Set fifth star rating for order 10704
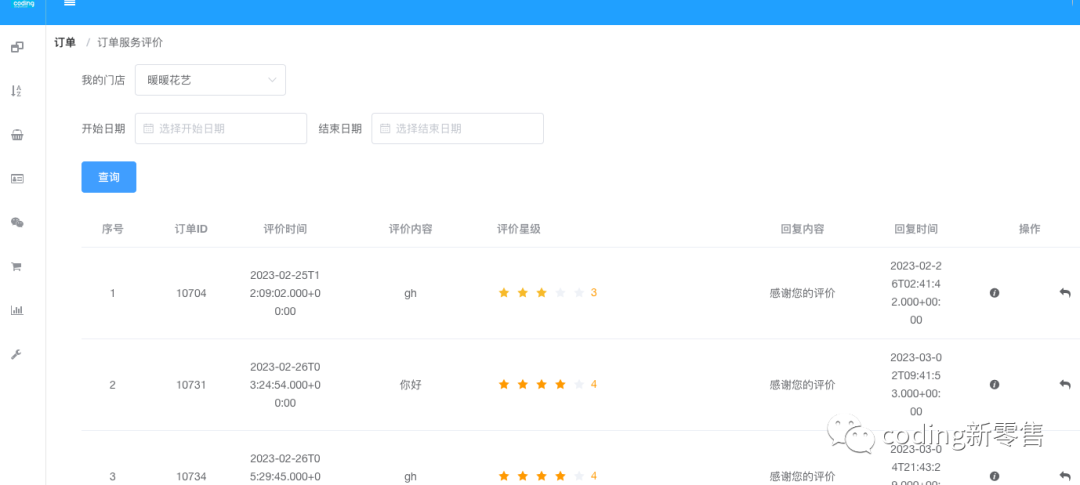The height and width of the screenshot is (485, 1080). click(x=579, y=293)
